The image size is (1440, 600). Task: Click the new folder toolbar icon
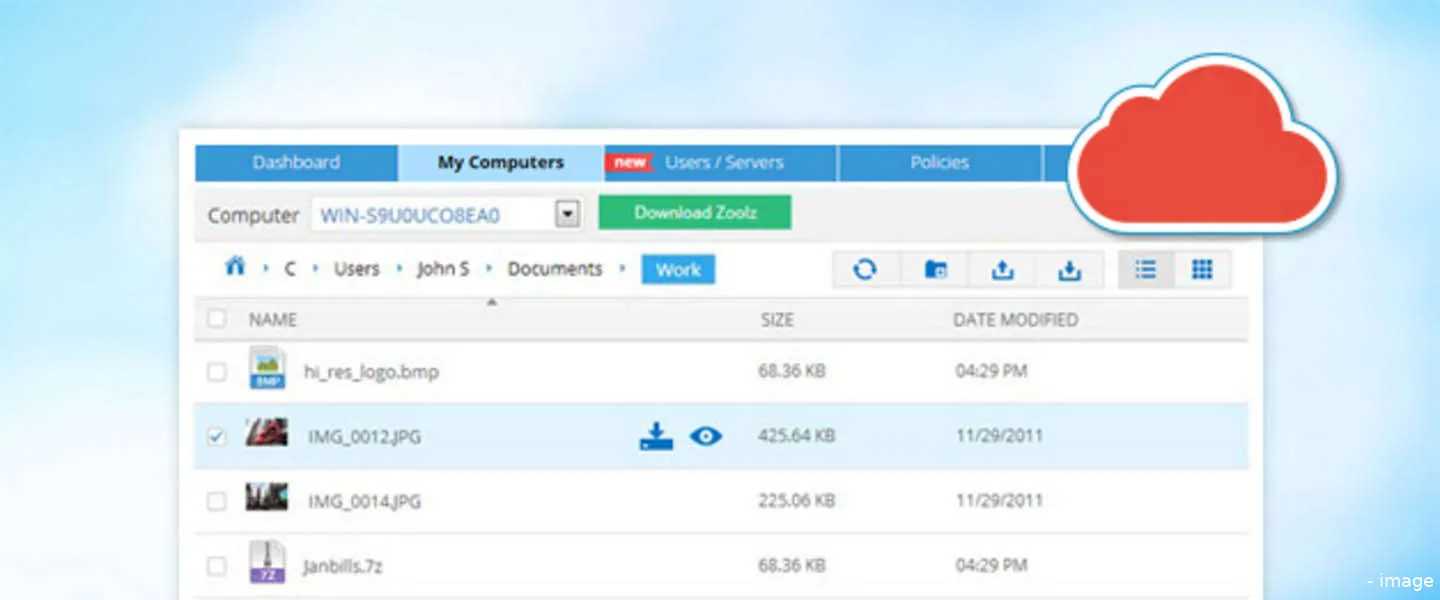[x=936, y=270]
